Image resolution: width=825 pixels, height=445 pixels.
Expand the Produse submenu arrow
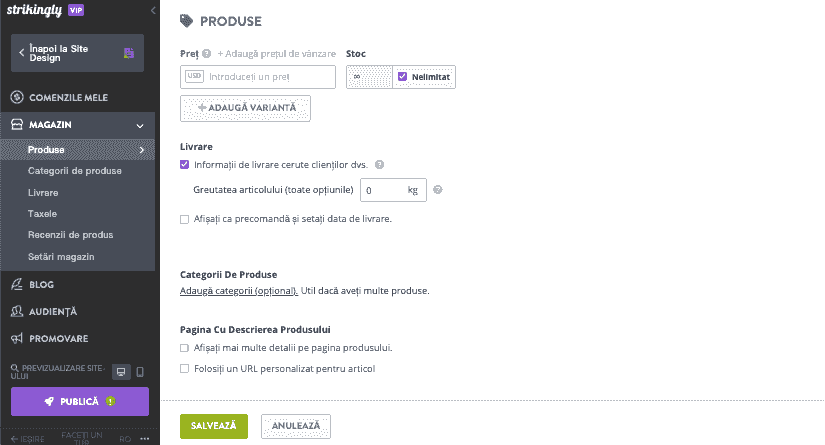point(142,150)
